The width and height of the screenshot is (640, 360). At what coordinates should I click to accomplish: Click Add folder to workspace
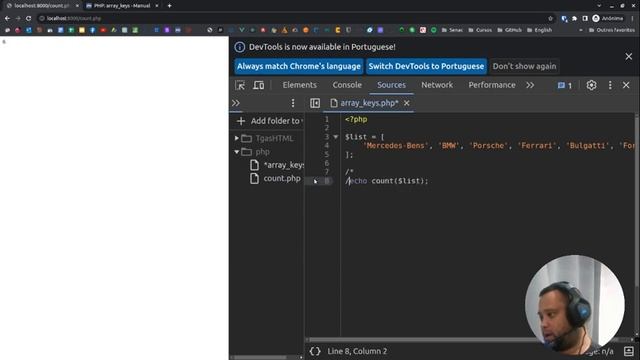point(269,121)
